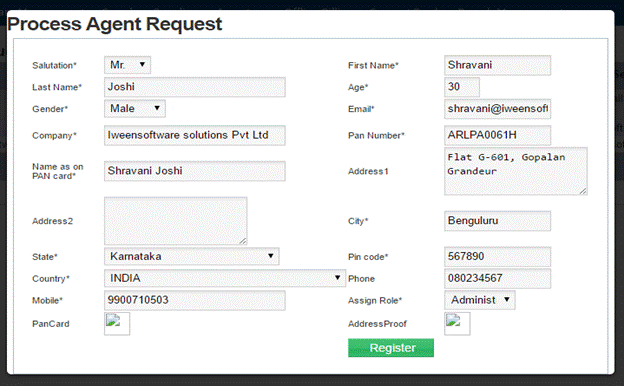Screen dimensions: 624x386
Task: Click the Email input field
Action: (497, 109)
